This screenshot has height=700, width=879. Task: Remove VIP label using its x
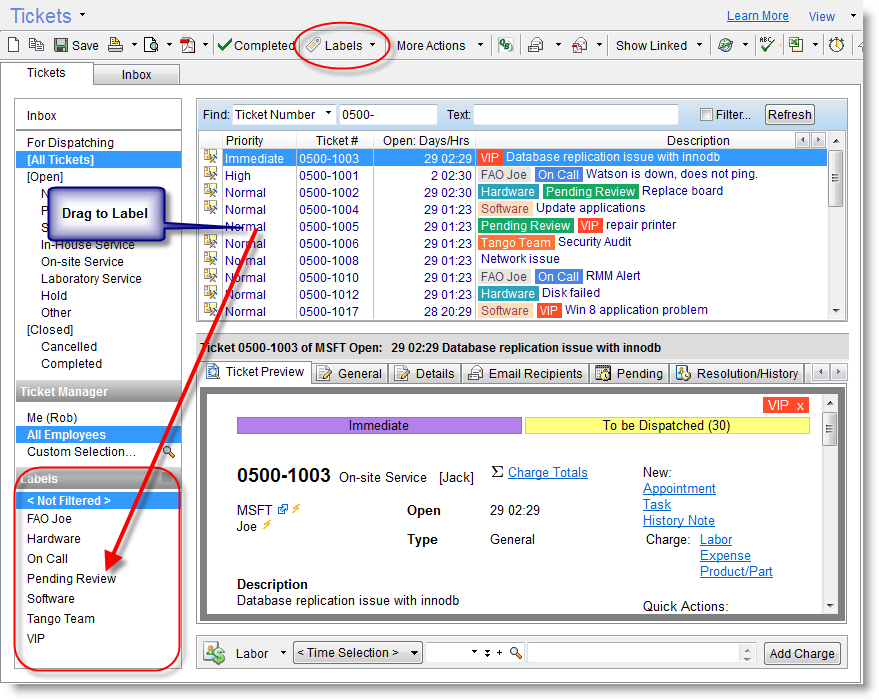800,405
